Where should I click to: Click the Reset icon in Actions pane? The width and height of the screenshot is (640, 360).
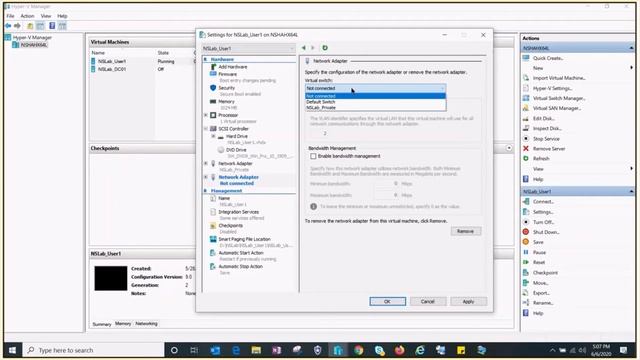(526, 262)
